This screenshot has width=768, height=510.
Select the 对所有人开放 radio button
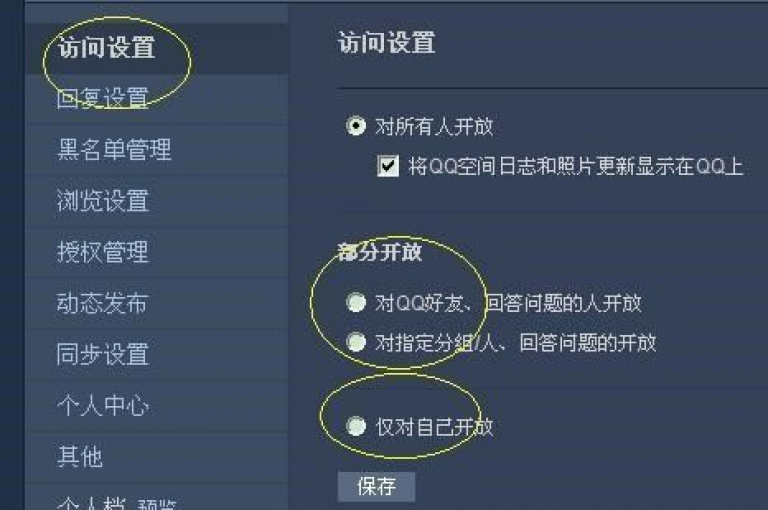tap(356, 126)
